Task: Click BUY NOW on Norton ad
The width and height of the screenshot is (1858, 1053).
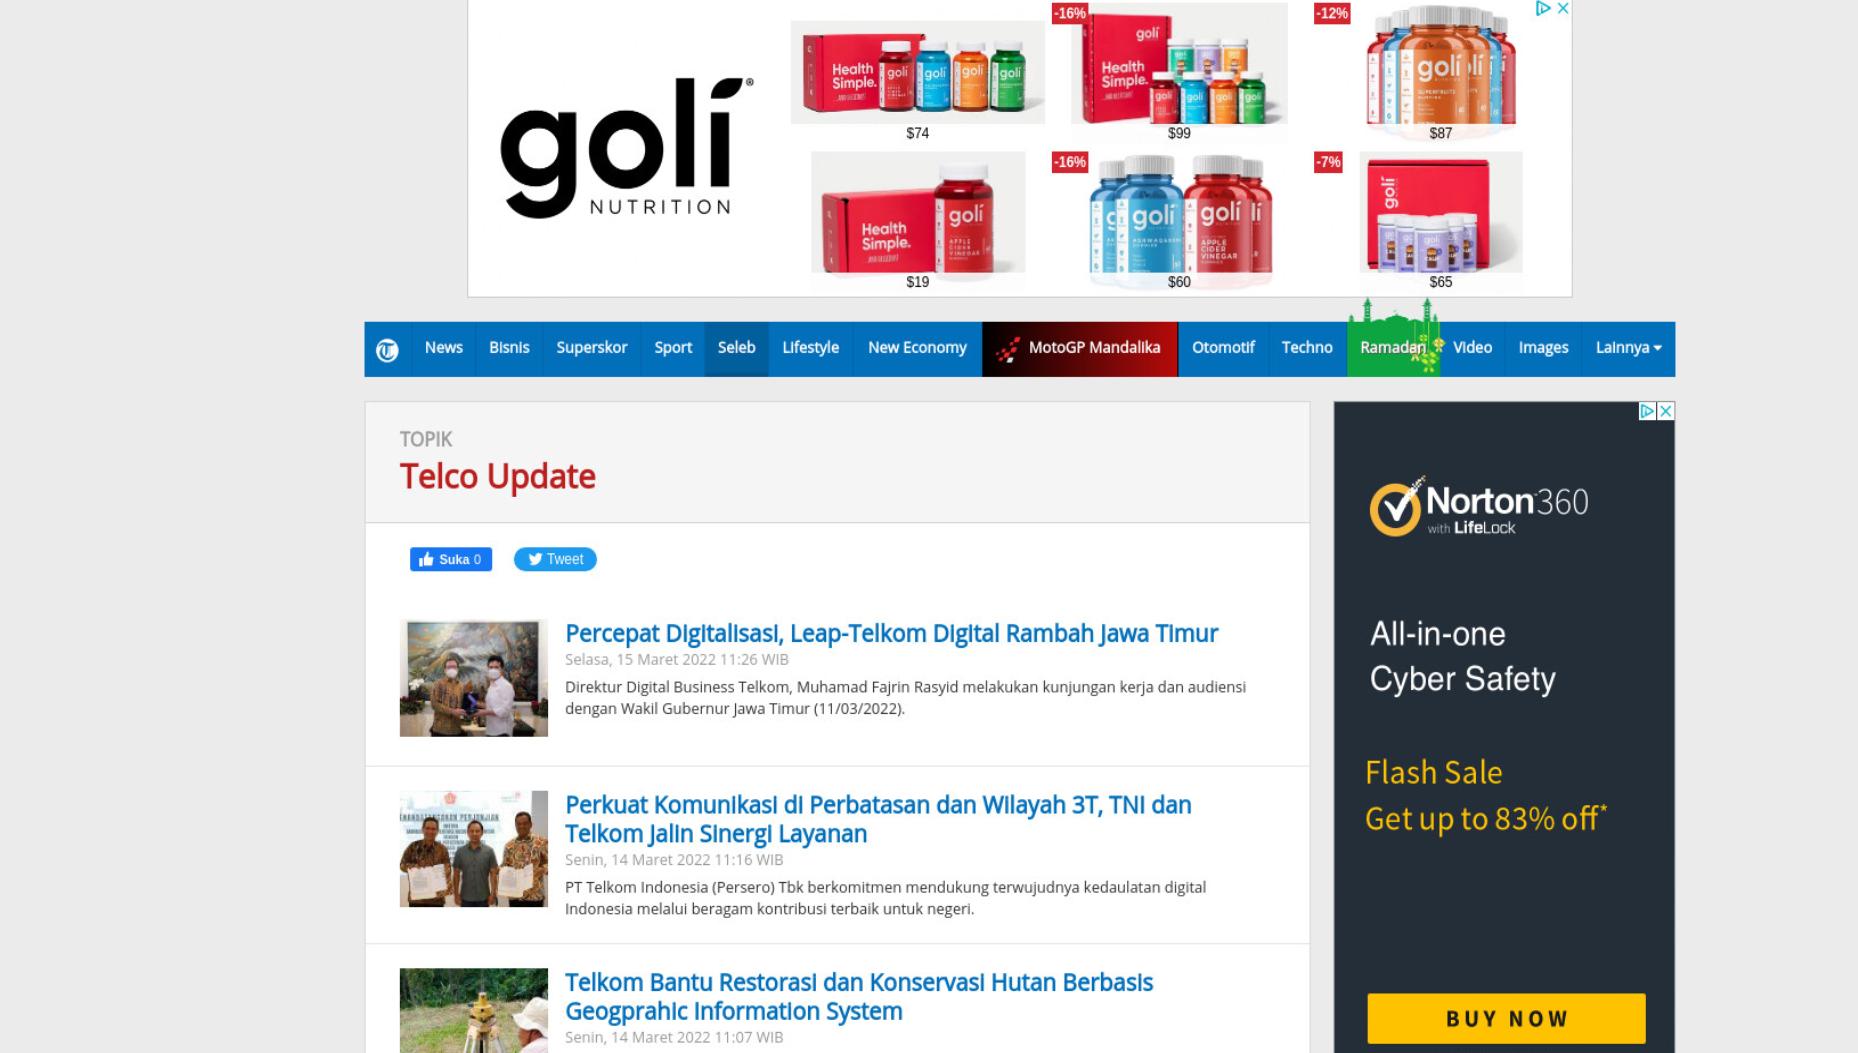Action: [1506, 1018]
